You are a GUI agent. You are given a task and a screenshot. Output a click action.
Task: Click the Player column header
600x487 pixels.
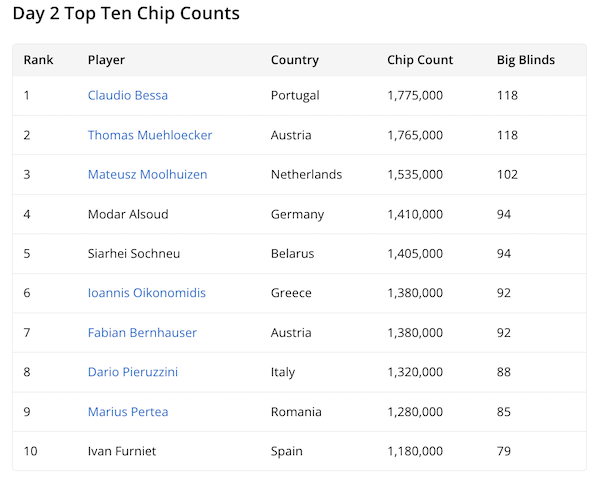coord(106,60)
